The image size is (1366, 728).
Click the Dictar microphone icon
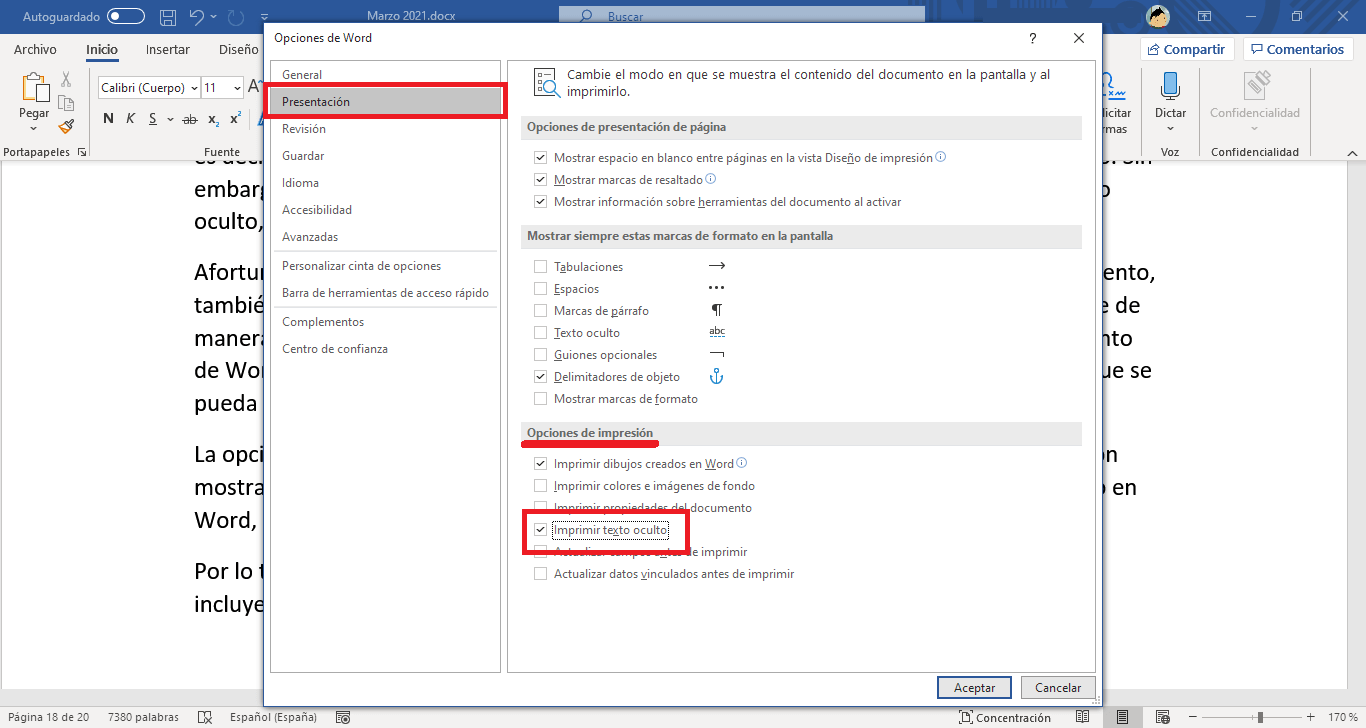(1170, 86)
